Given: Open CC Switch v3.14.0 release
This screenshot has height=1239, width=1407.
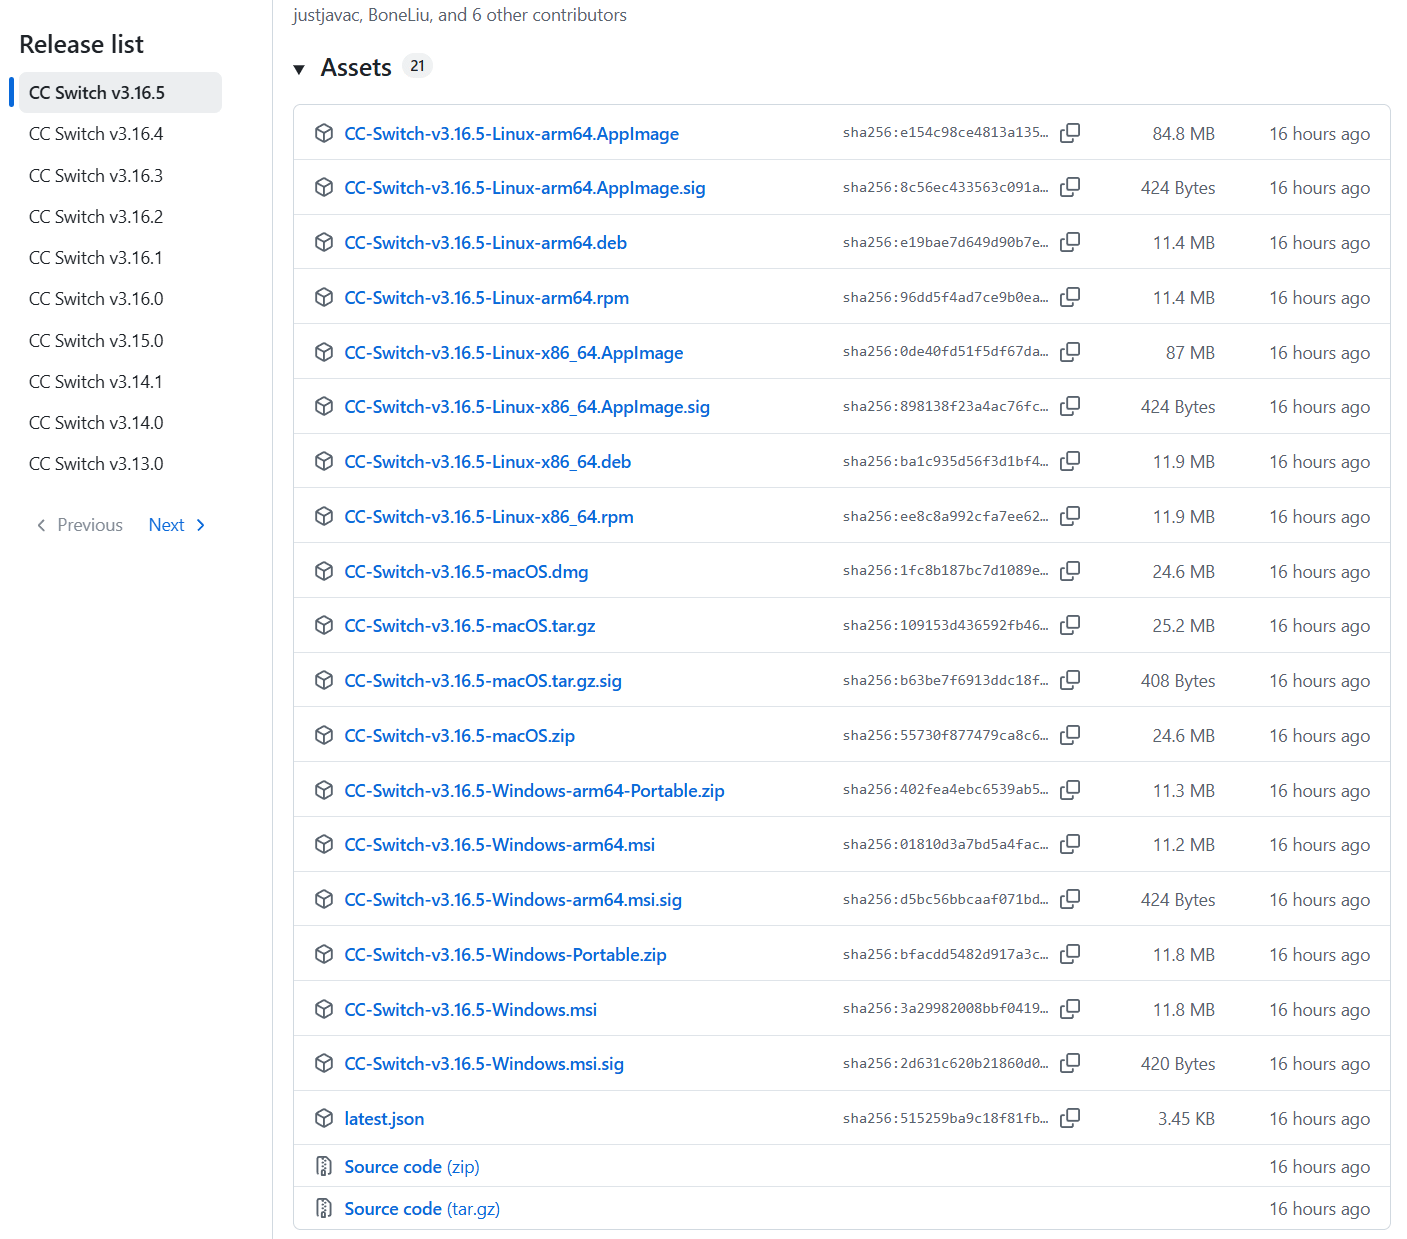Looking at the screenshot, I should pyautogui.click(x=96, y=423).
